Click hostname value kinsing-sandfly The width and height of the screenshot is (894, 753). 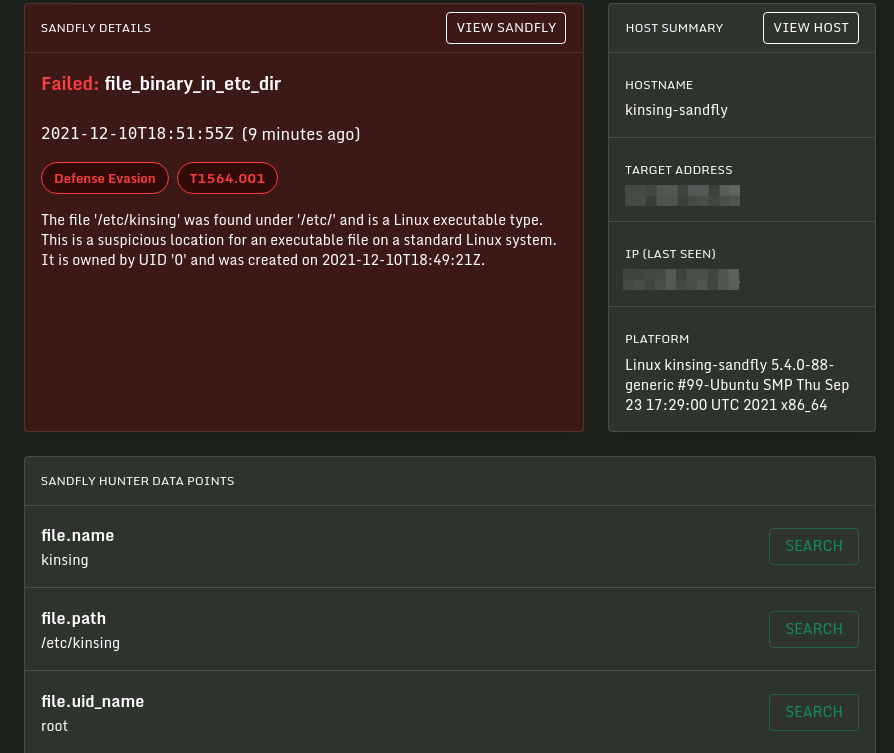click(676, 110)
